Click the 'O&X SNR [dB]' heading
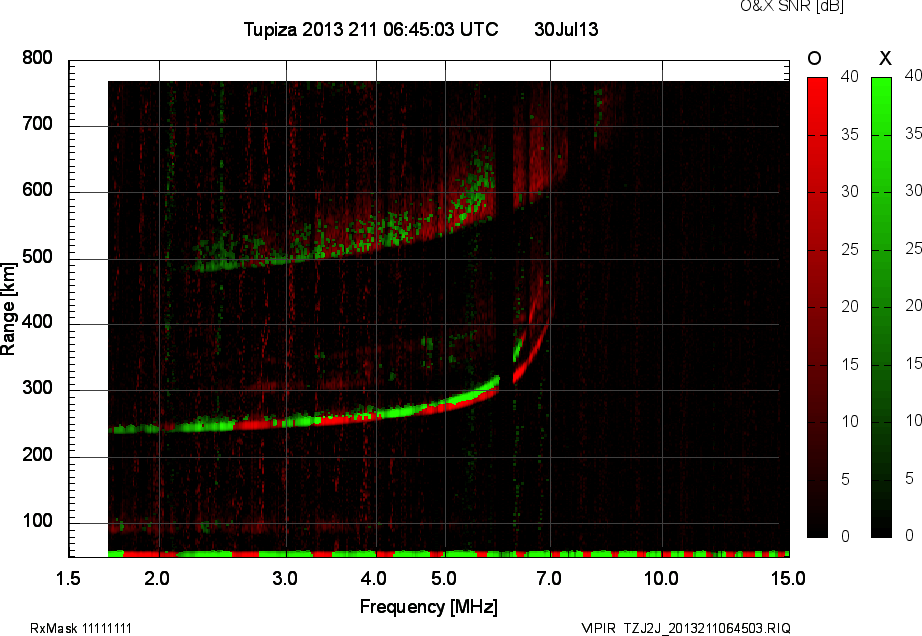This screenshot has height=636, width=922. point(791,6)
